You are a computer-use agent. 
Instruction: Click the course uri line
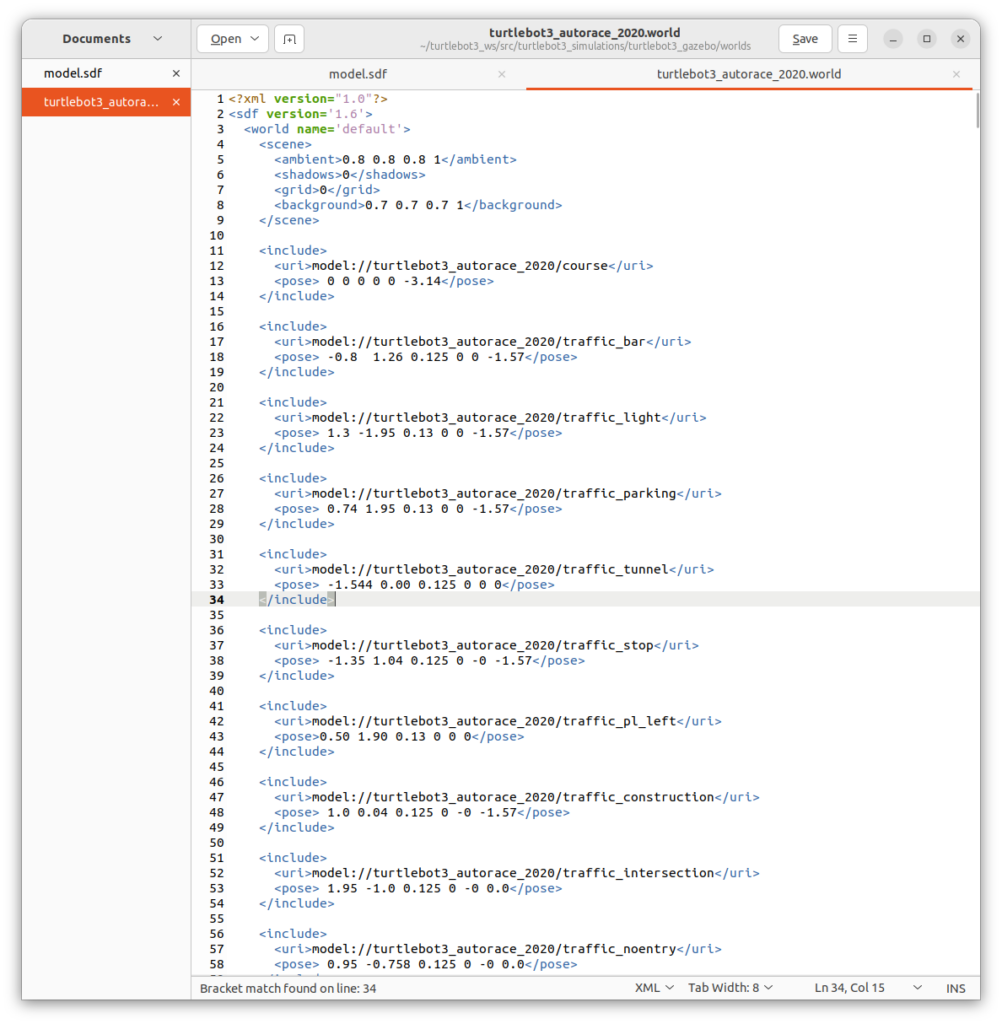point(463,266)
